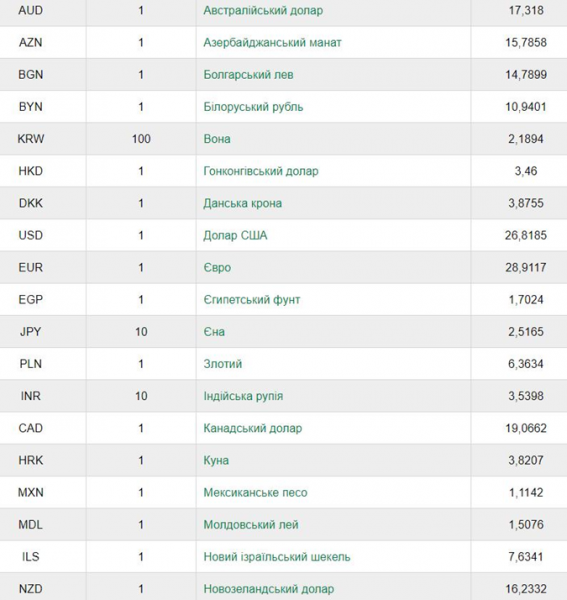The image size is (567, 600).
Task: Open the Мексиканське песо link
Action: [x=255, y=492]
